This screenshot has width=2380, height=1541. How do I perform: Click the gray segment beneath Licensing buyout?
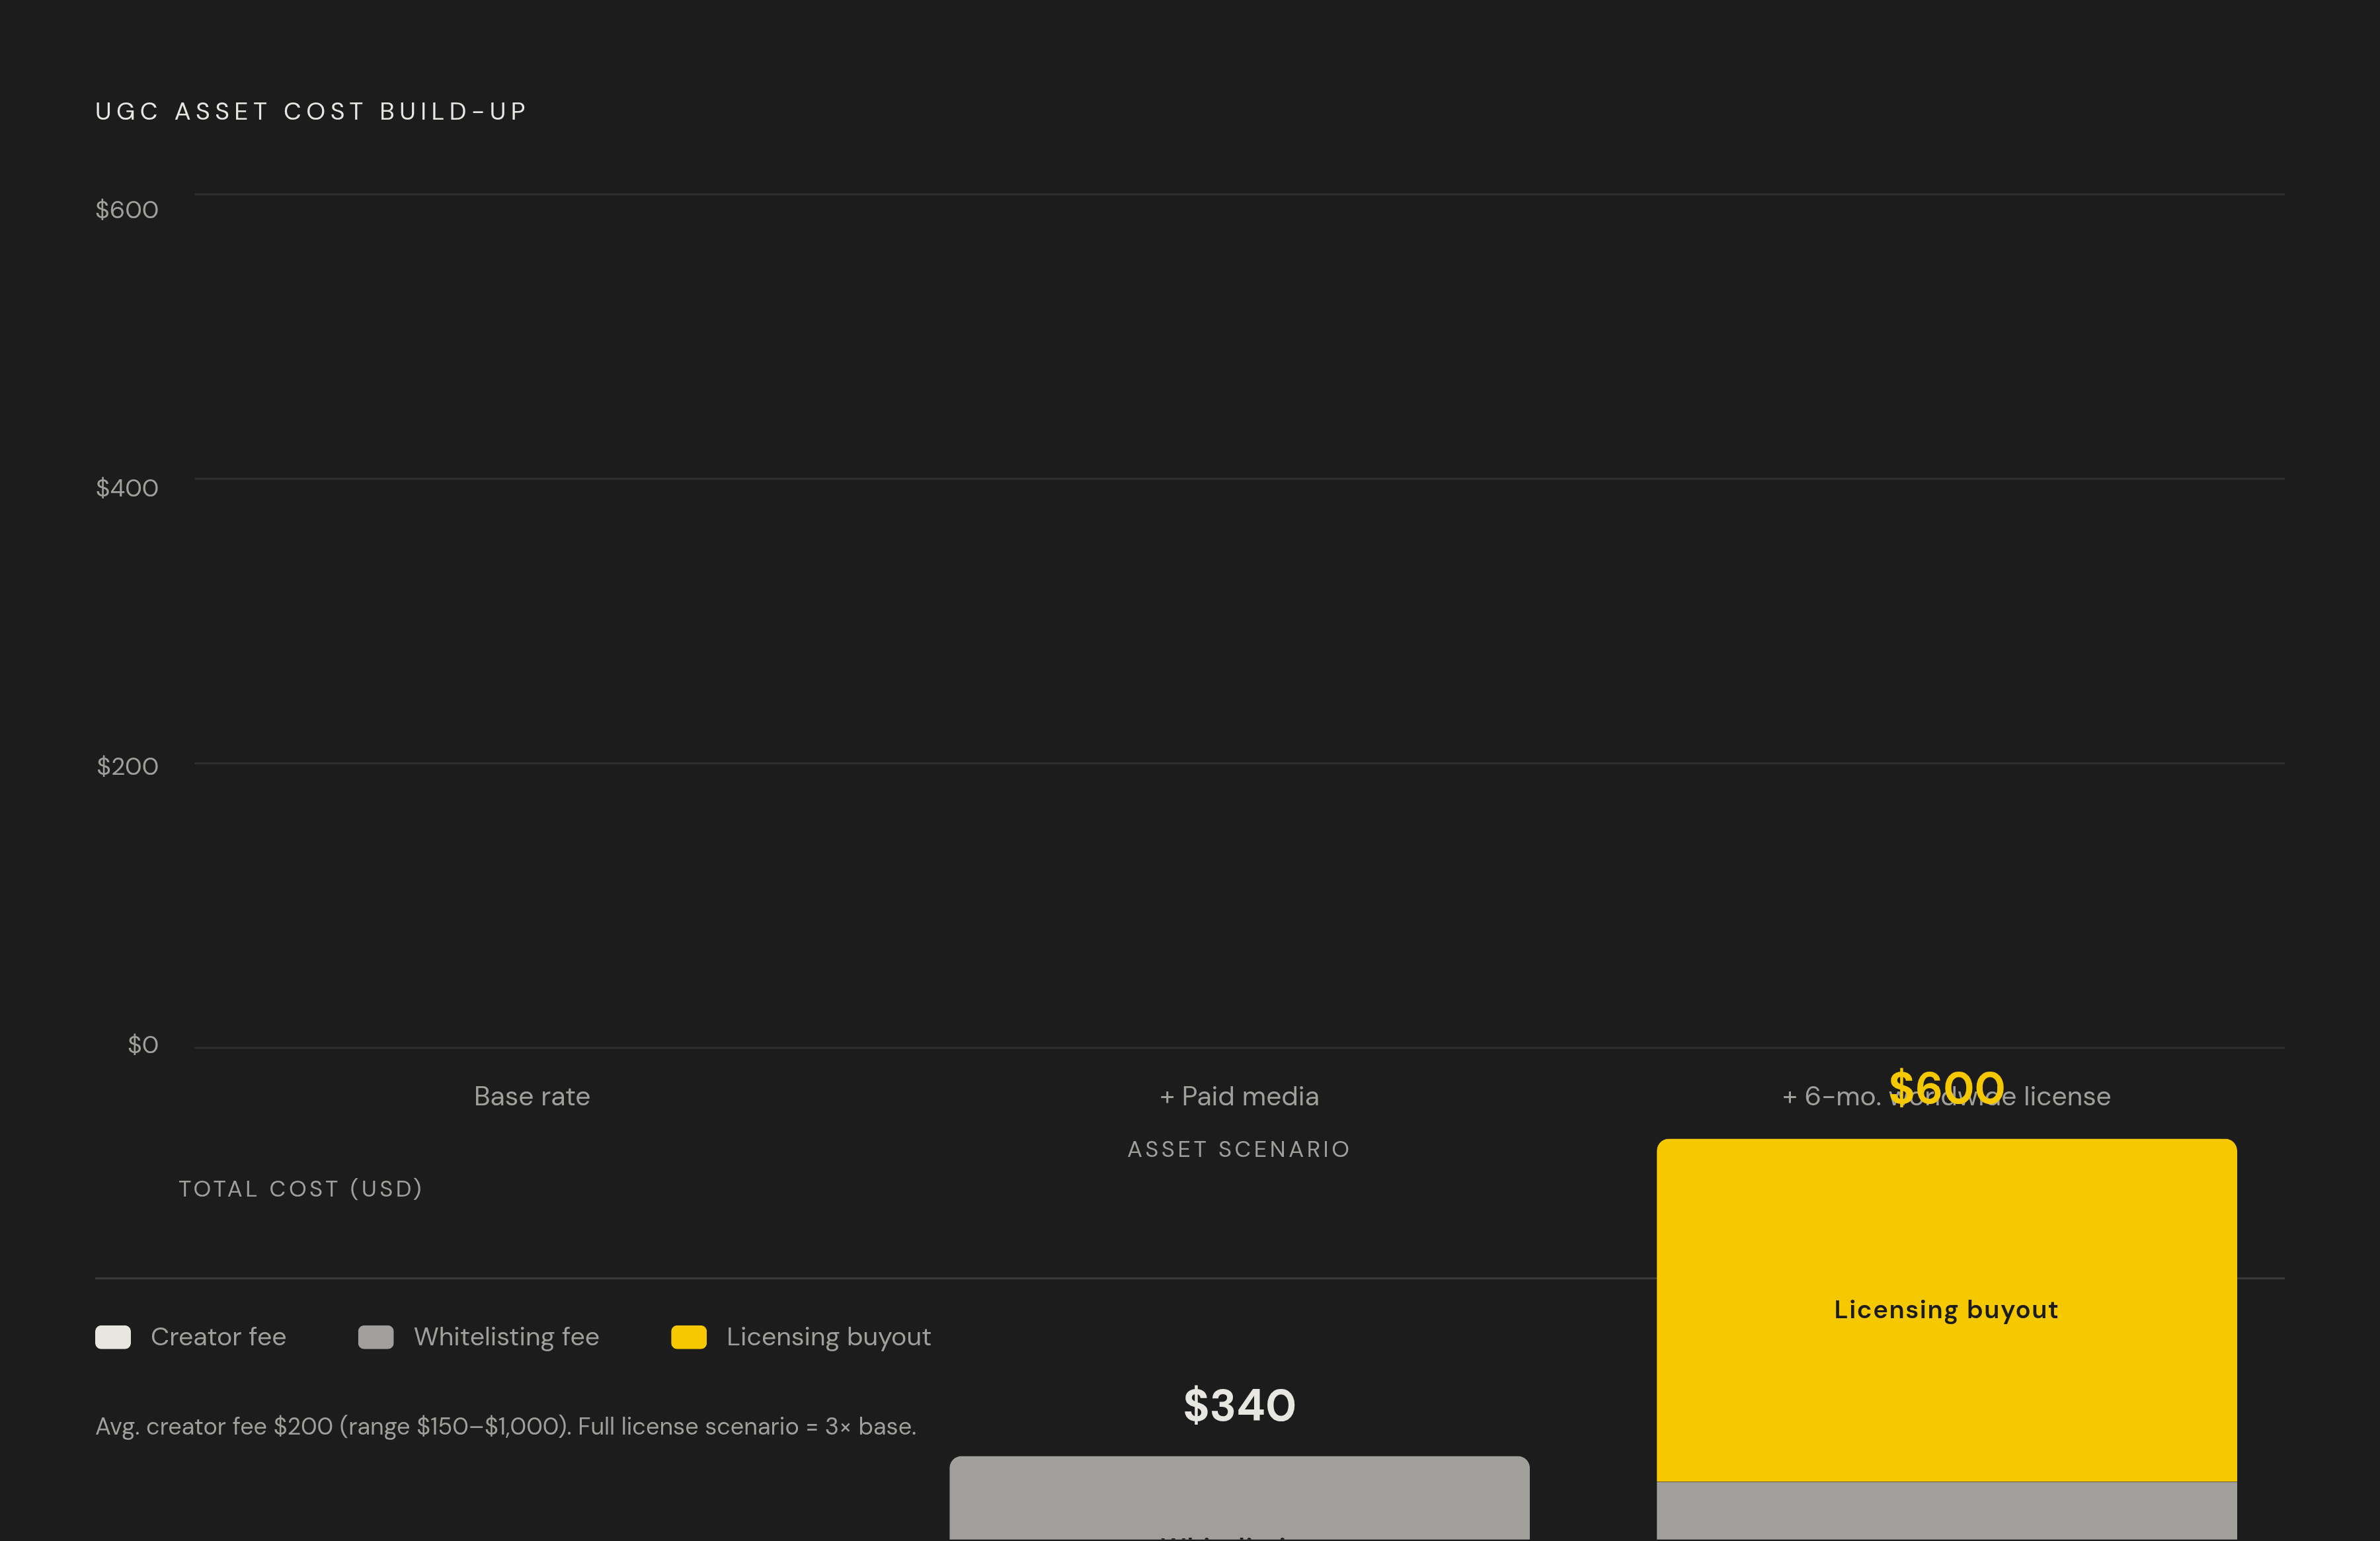click(1946, 1511)
